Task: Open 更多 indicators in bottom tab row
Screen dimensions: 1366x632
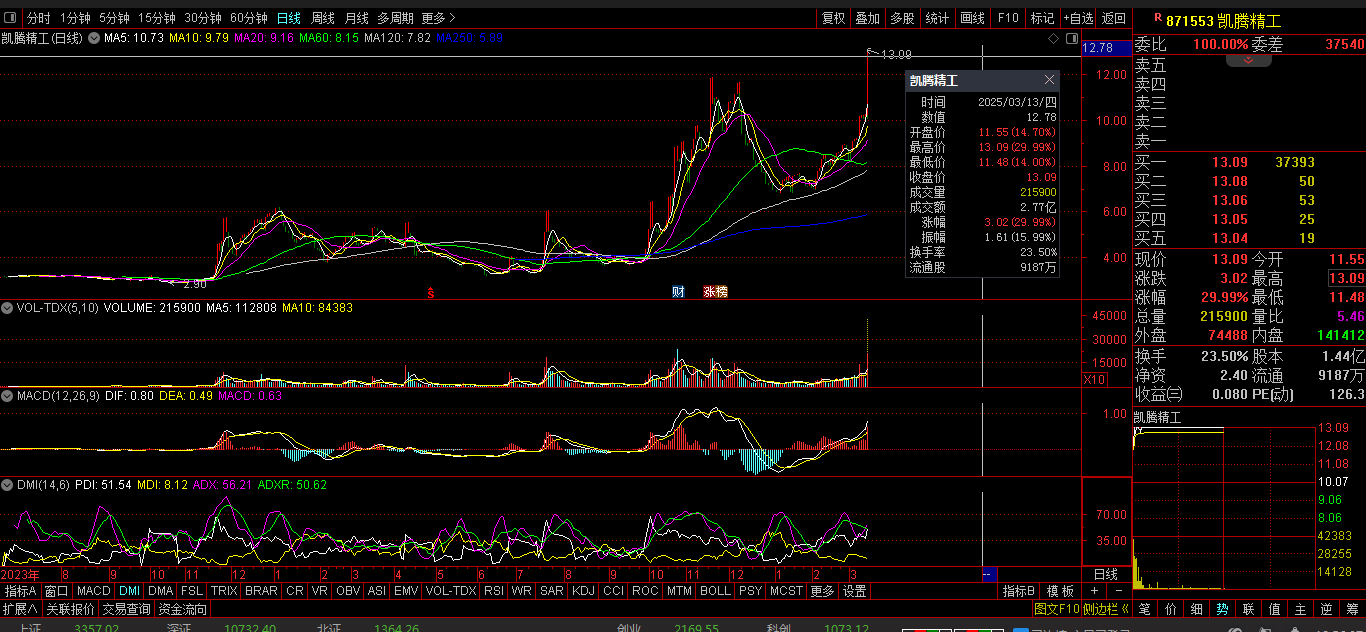Action: coord(822,591)
